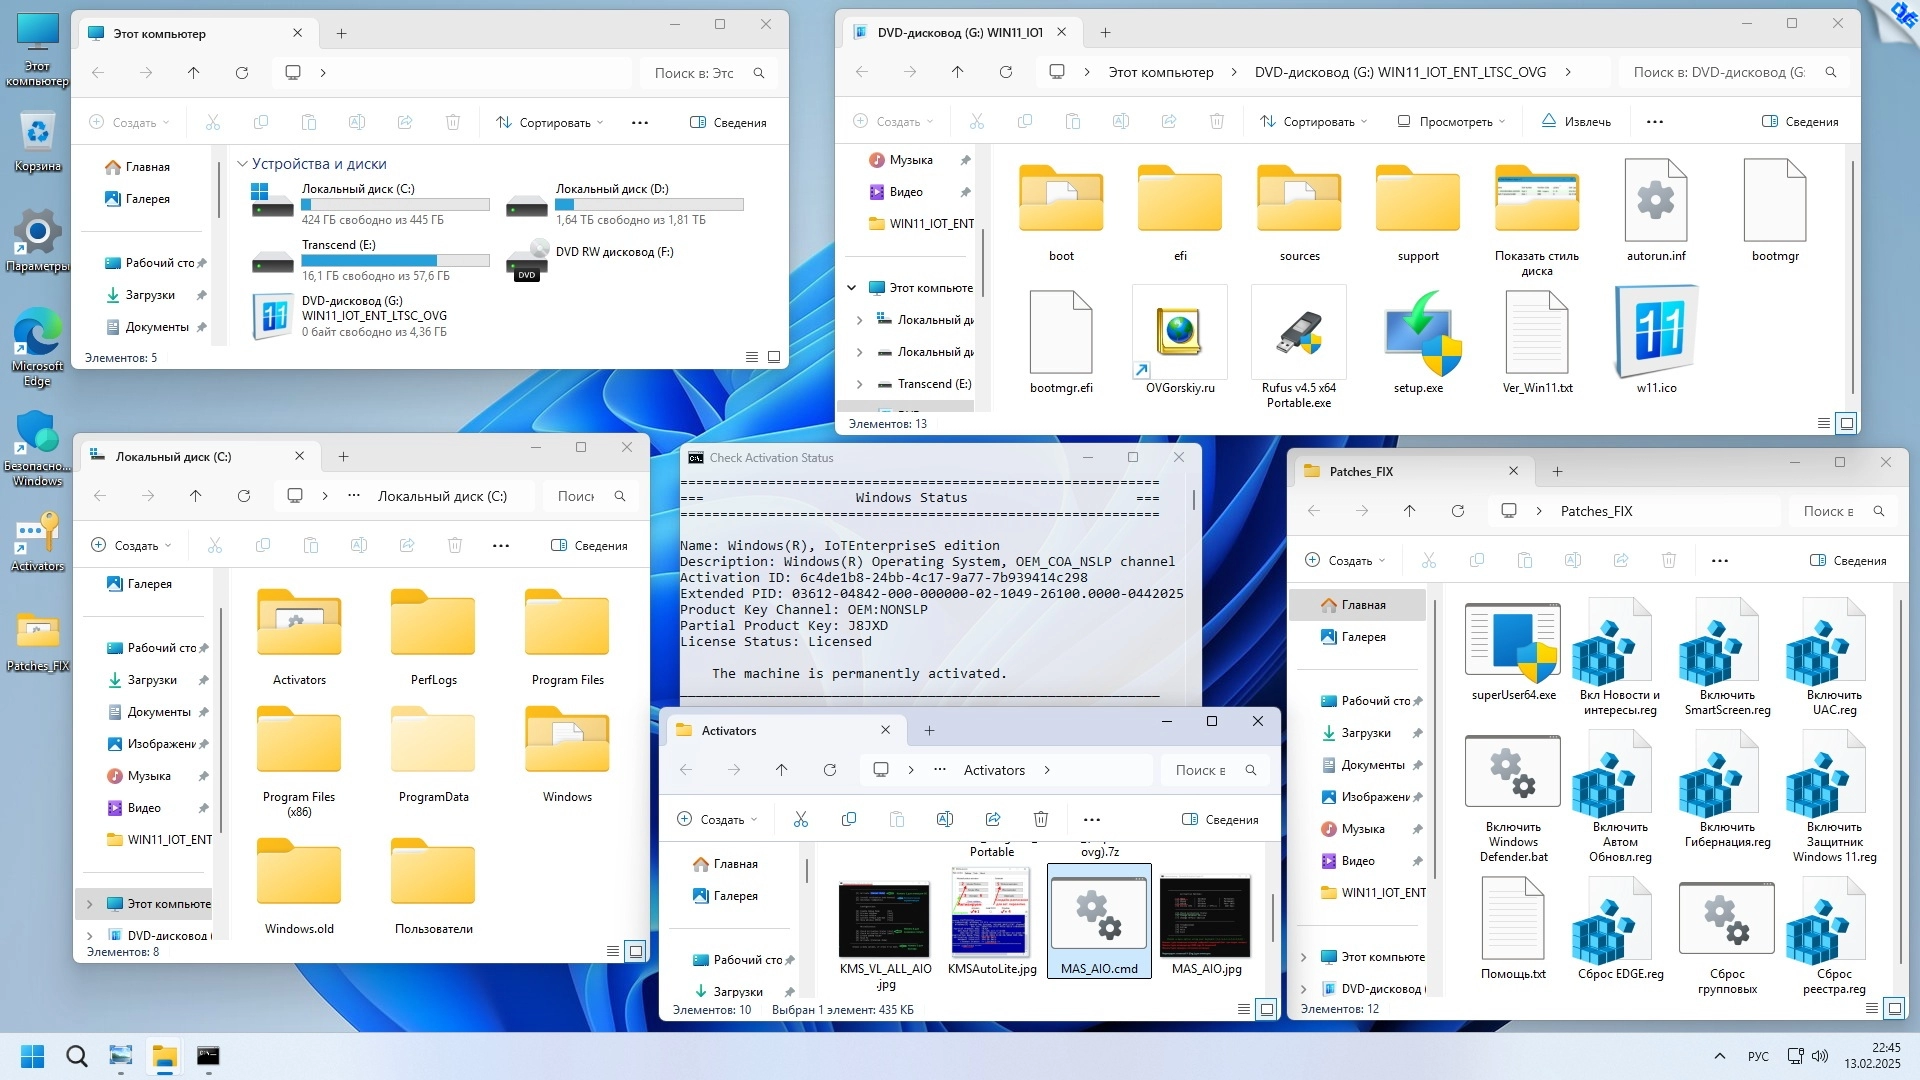Image resolution: width=1920 pixels, height=1080 pixels.
Task: Switch DVD window to details list view
Action: pyautogui.click(x=1823, y=424)
